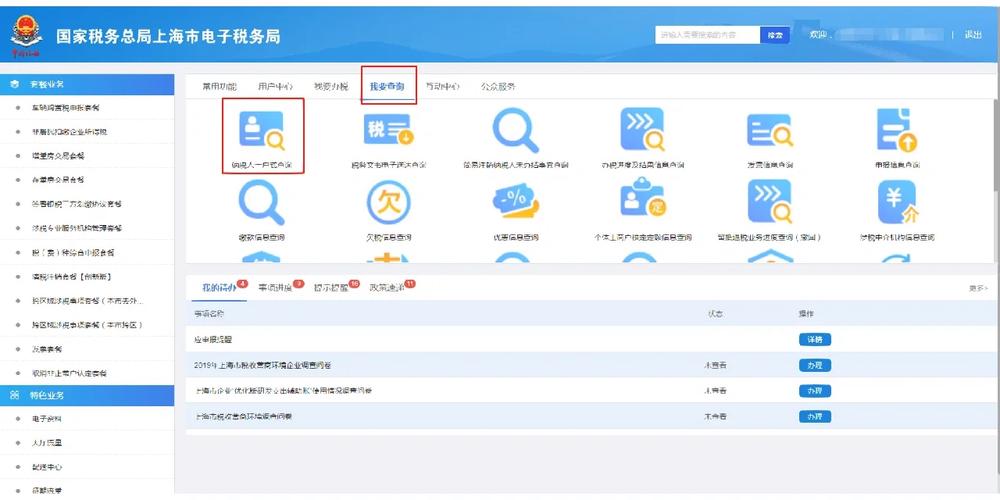1000x500 pixels.
Task: Open 发票信息查询 invoice query icon
Action: [x=770, y=130]
